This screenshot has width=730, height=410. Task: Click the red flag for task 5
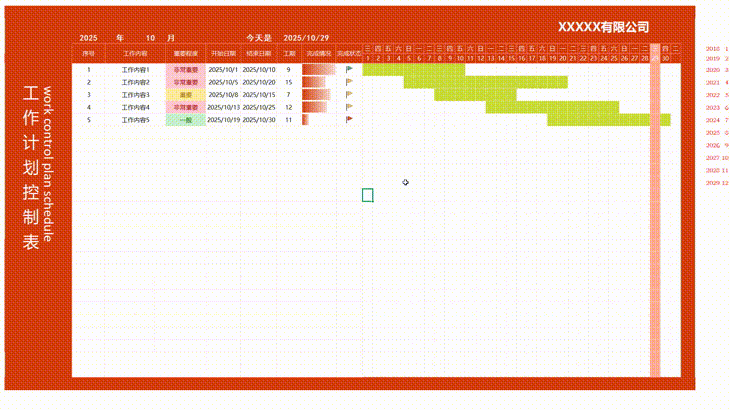click(x=349, y=119)
